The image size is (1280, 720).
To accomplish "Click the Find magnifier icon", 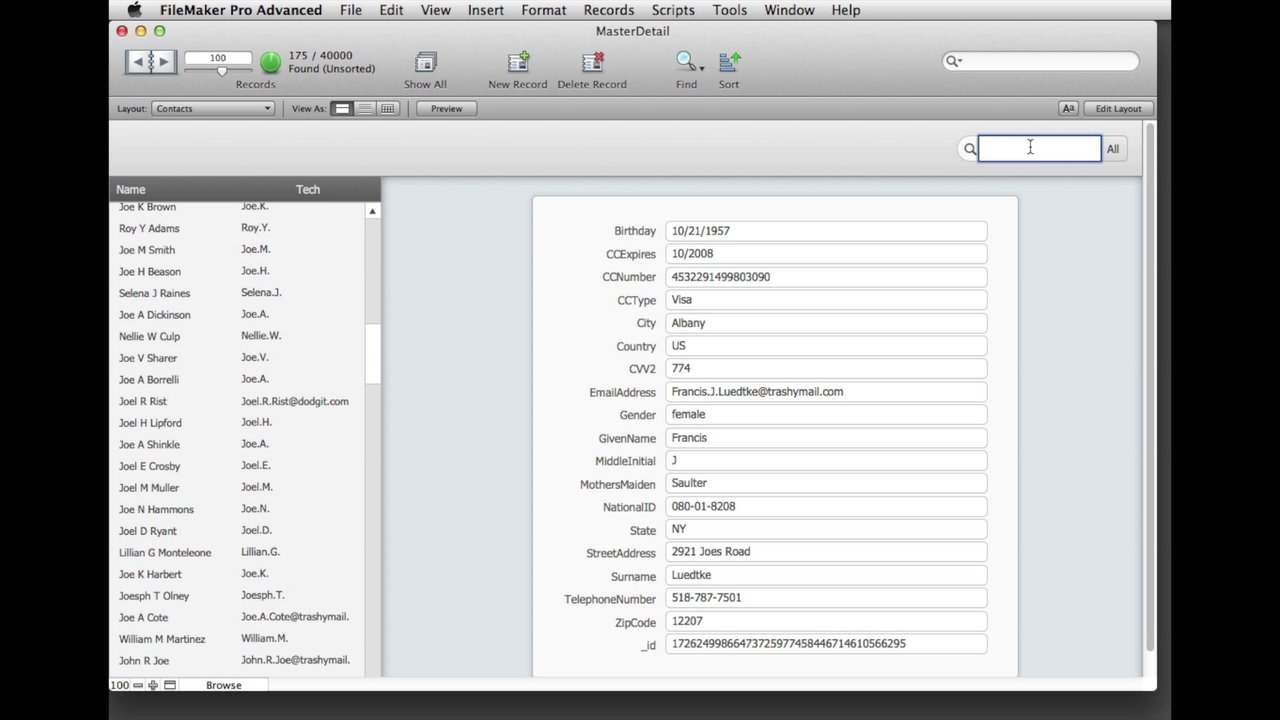I will click(x=685, y=62).
